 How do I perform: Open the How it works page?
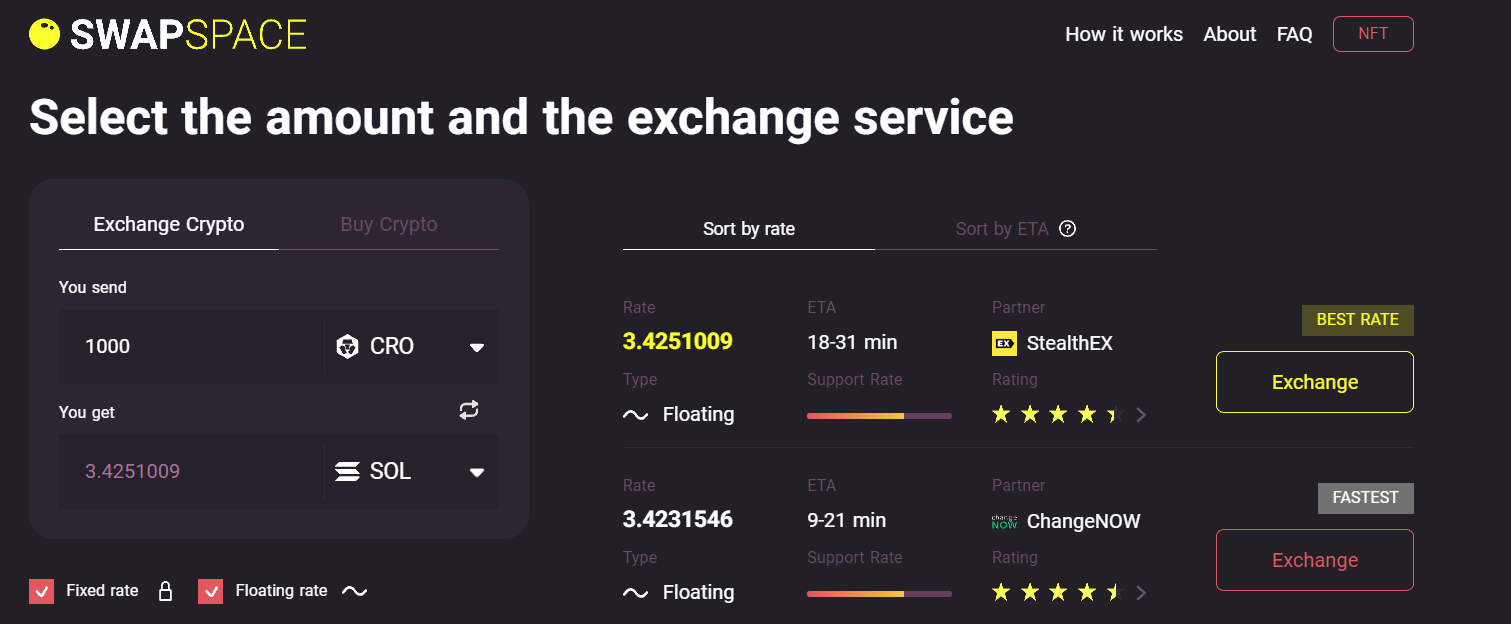tap(1124, 34)
